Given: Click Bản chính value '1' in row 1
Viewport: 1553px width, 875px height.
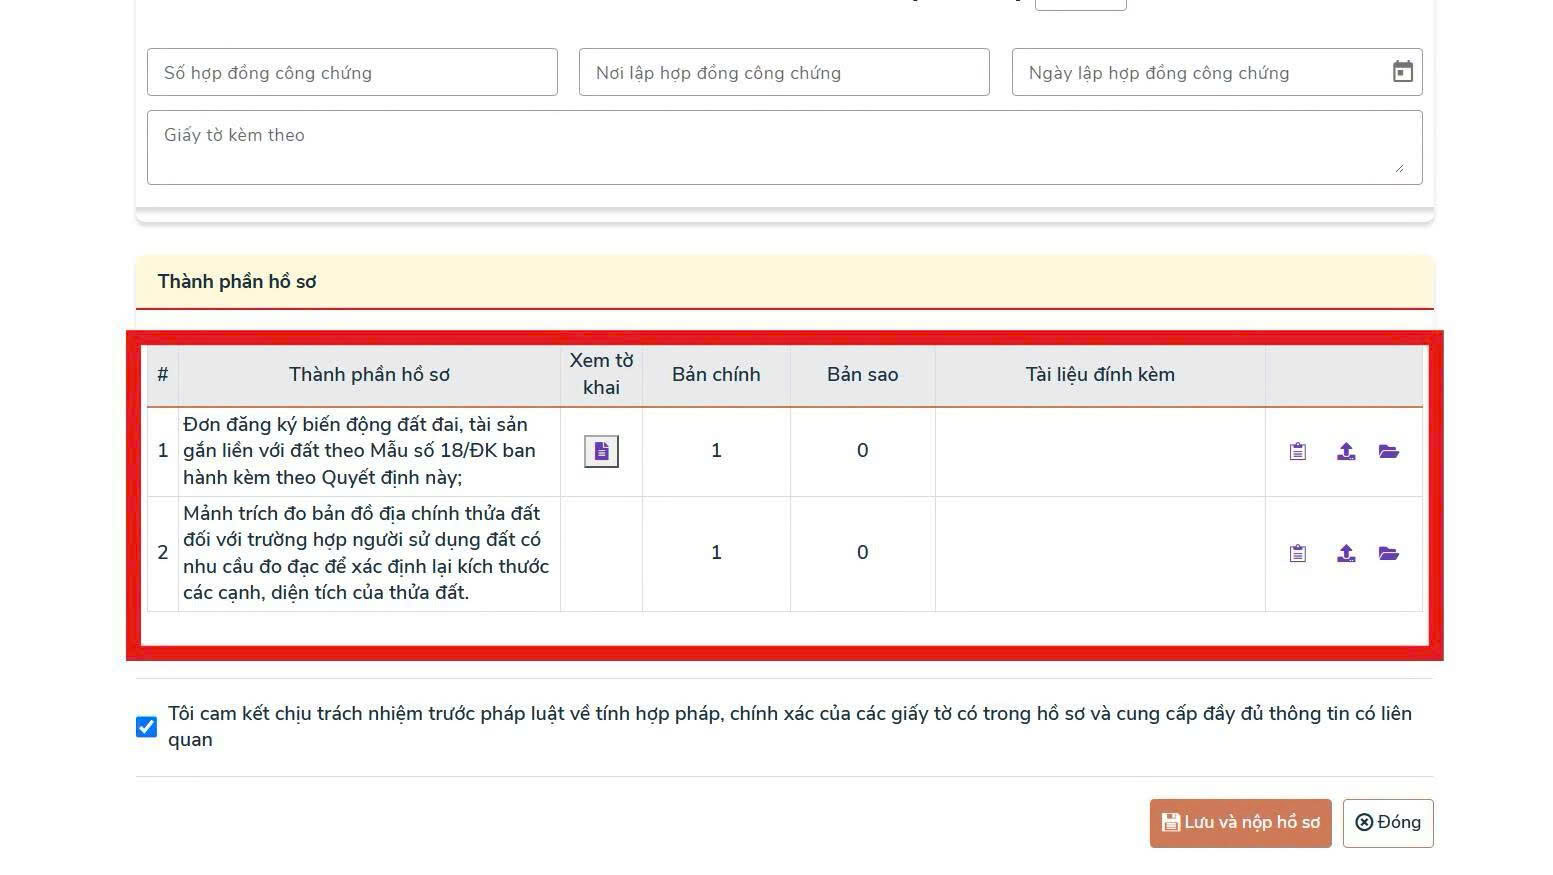Looking at the screenshot, I should [x=716, y=451].
